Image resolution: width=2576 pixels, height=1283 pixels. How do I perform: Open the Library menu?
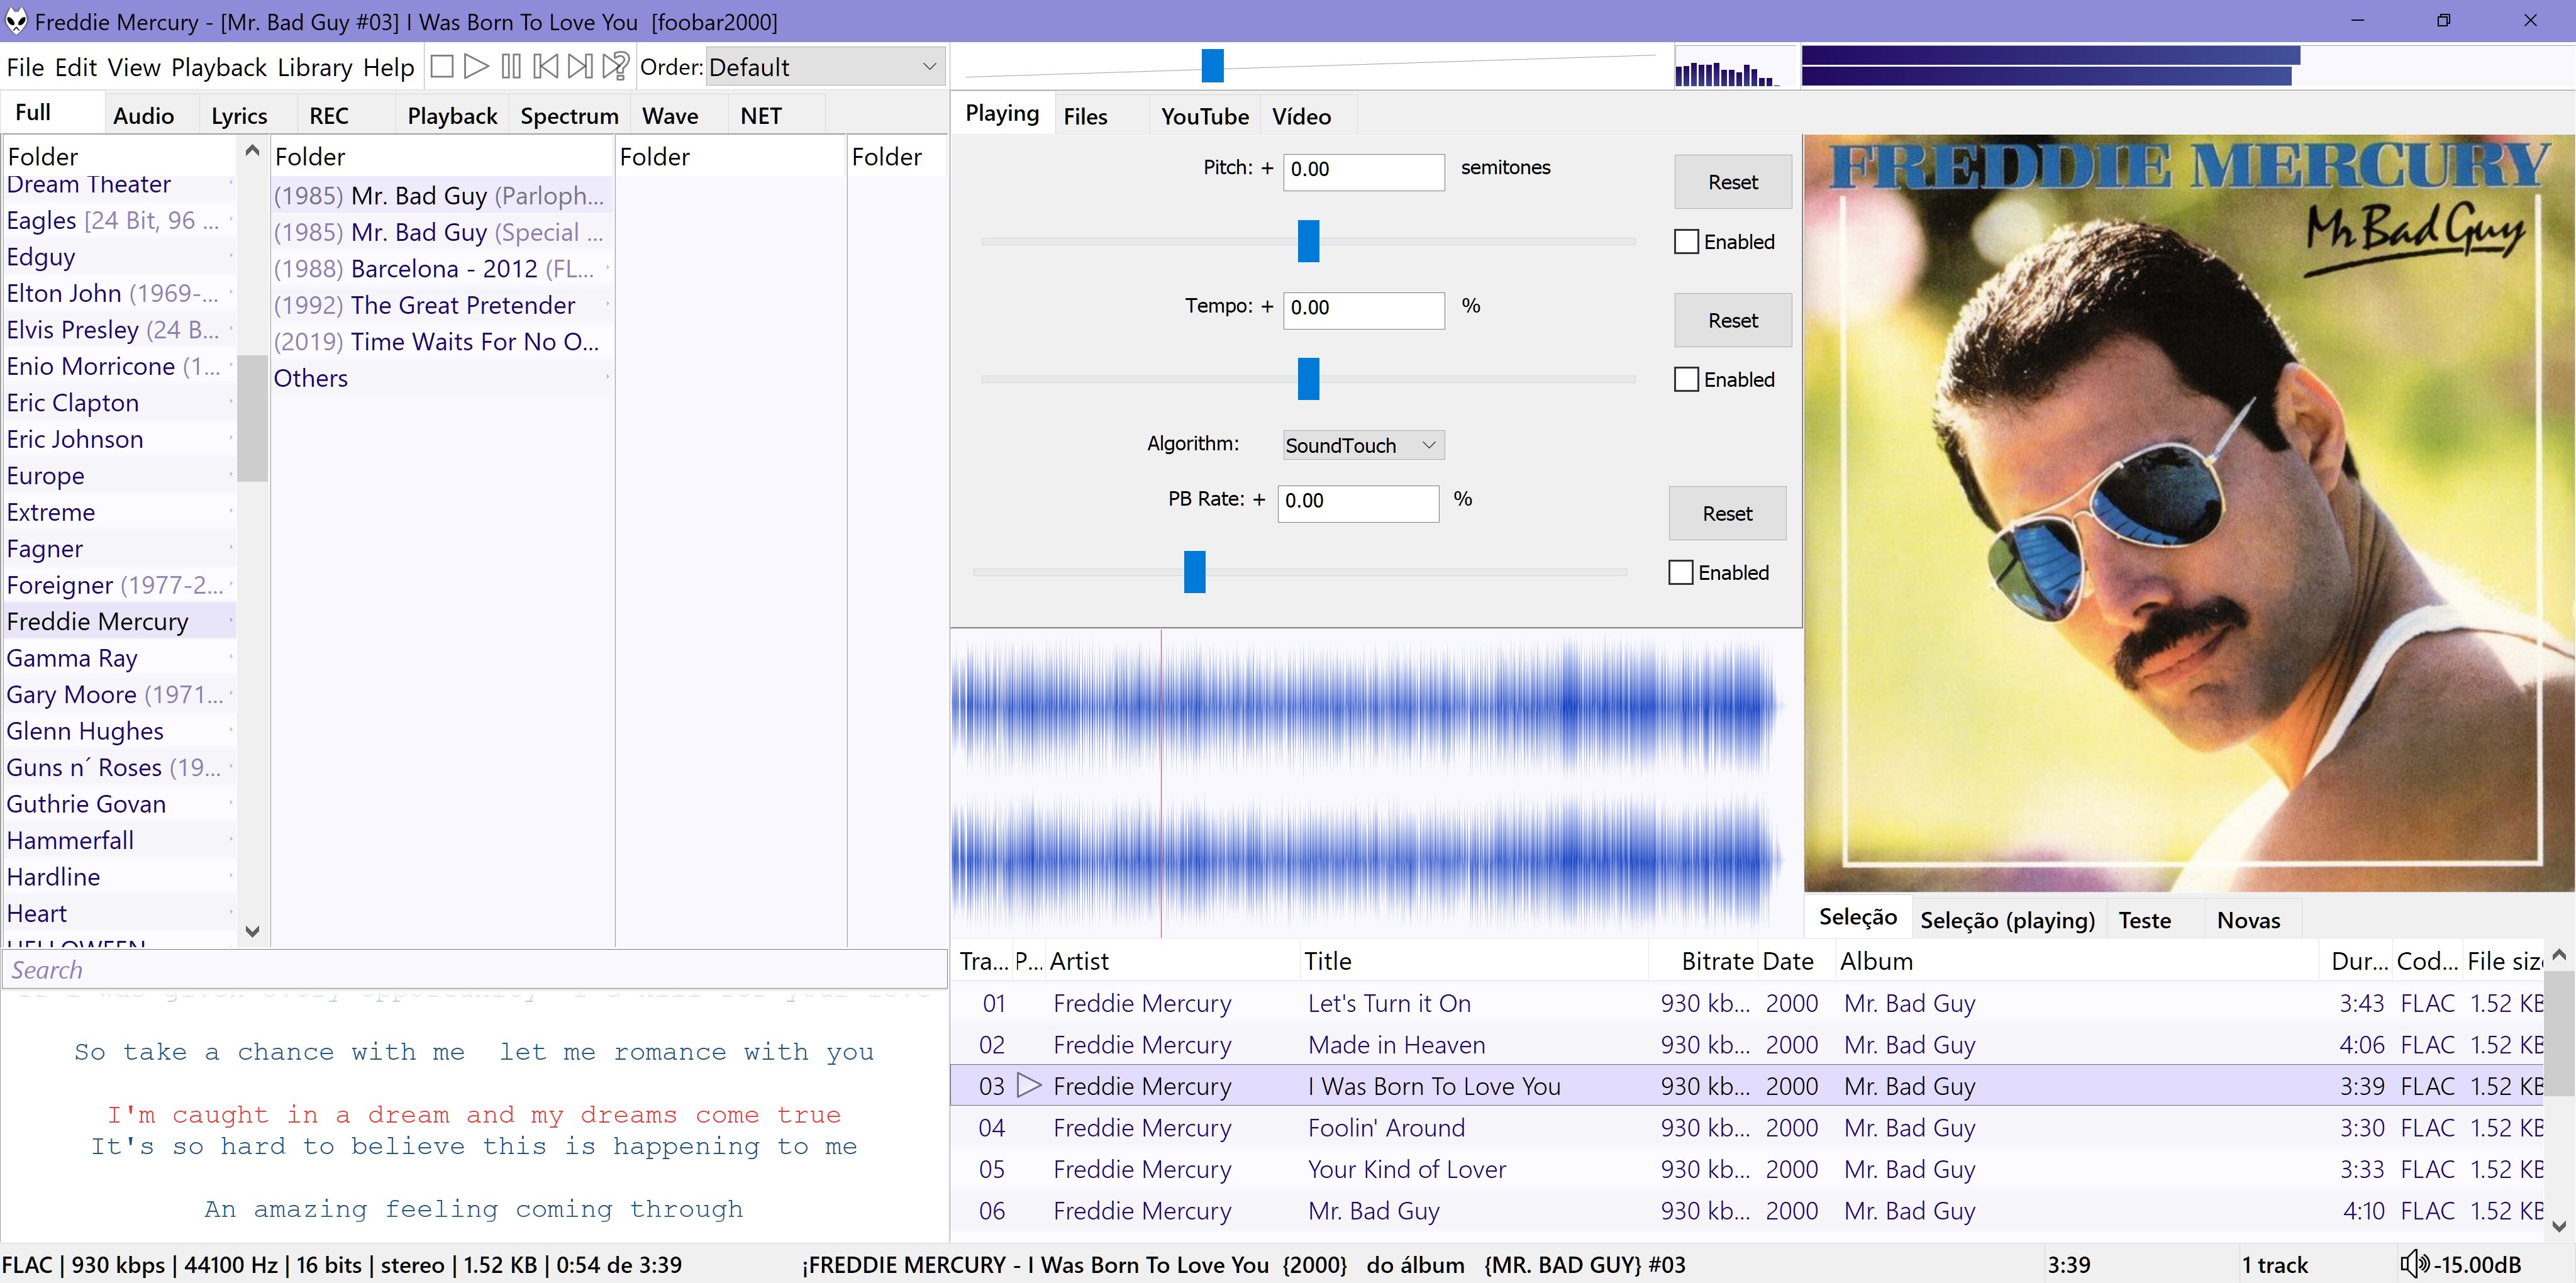[x=314, y=67]
